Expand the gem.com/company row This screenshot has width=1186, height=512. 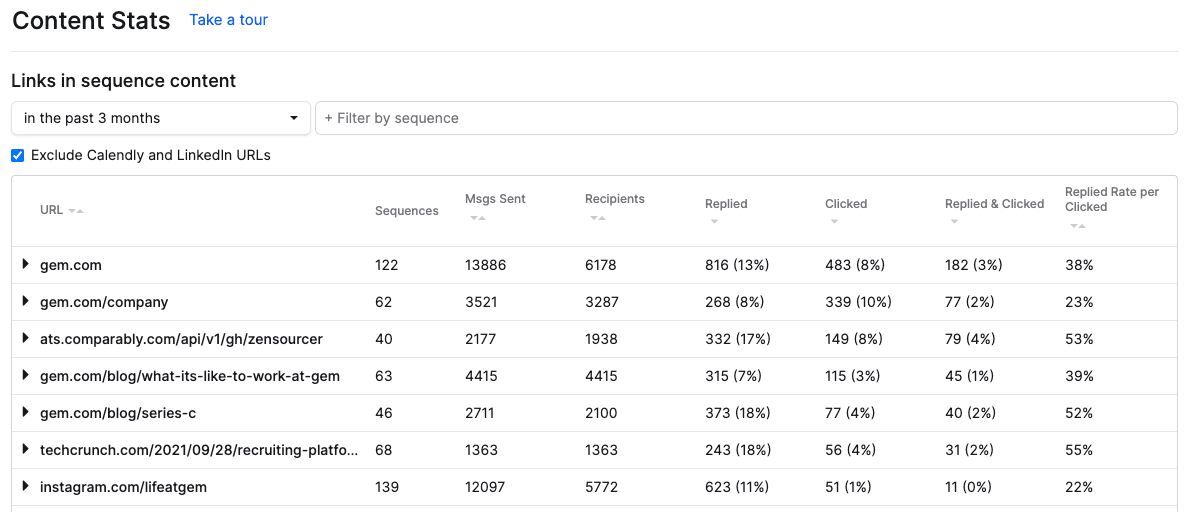tap(26, 302)
